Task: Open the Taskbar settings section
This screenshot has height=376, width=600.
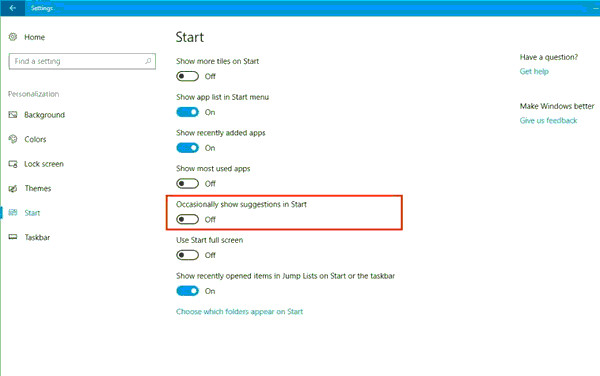Action: [x=37, y=237]
